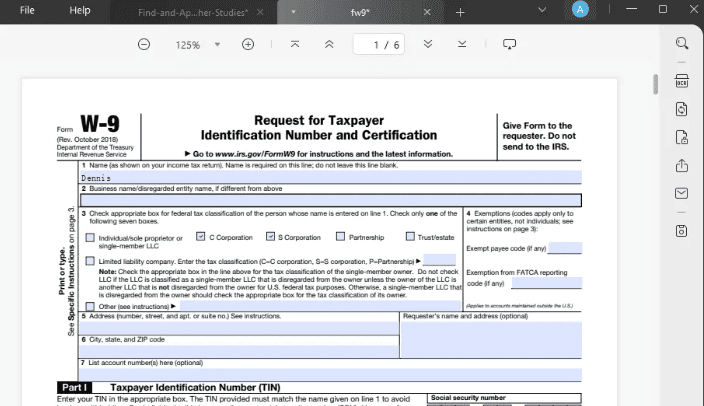Open the convert PDF icon in sidebar
This screenshot has width=704, height=406.
pyautogui.click(x=682, y=109)
